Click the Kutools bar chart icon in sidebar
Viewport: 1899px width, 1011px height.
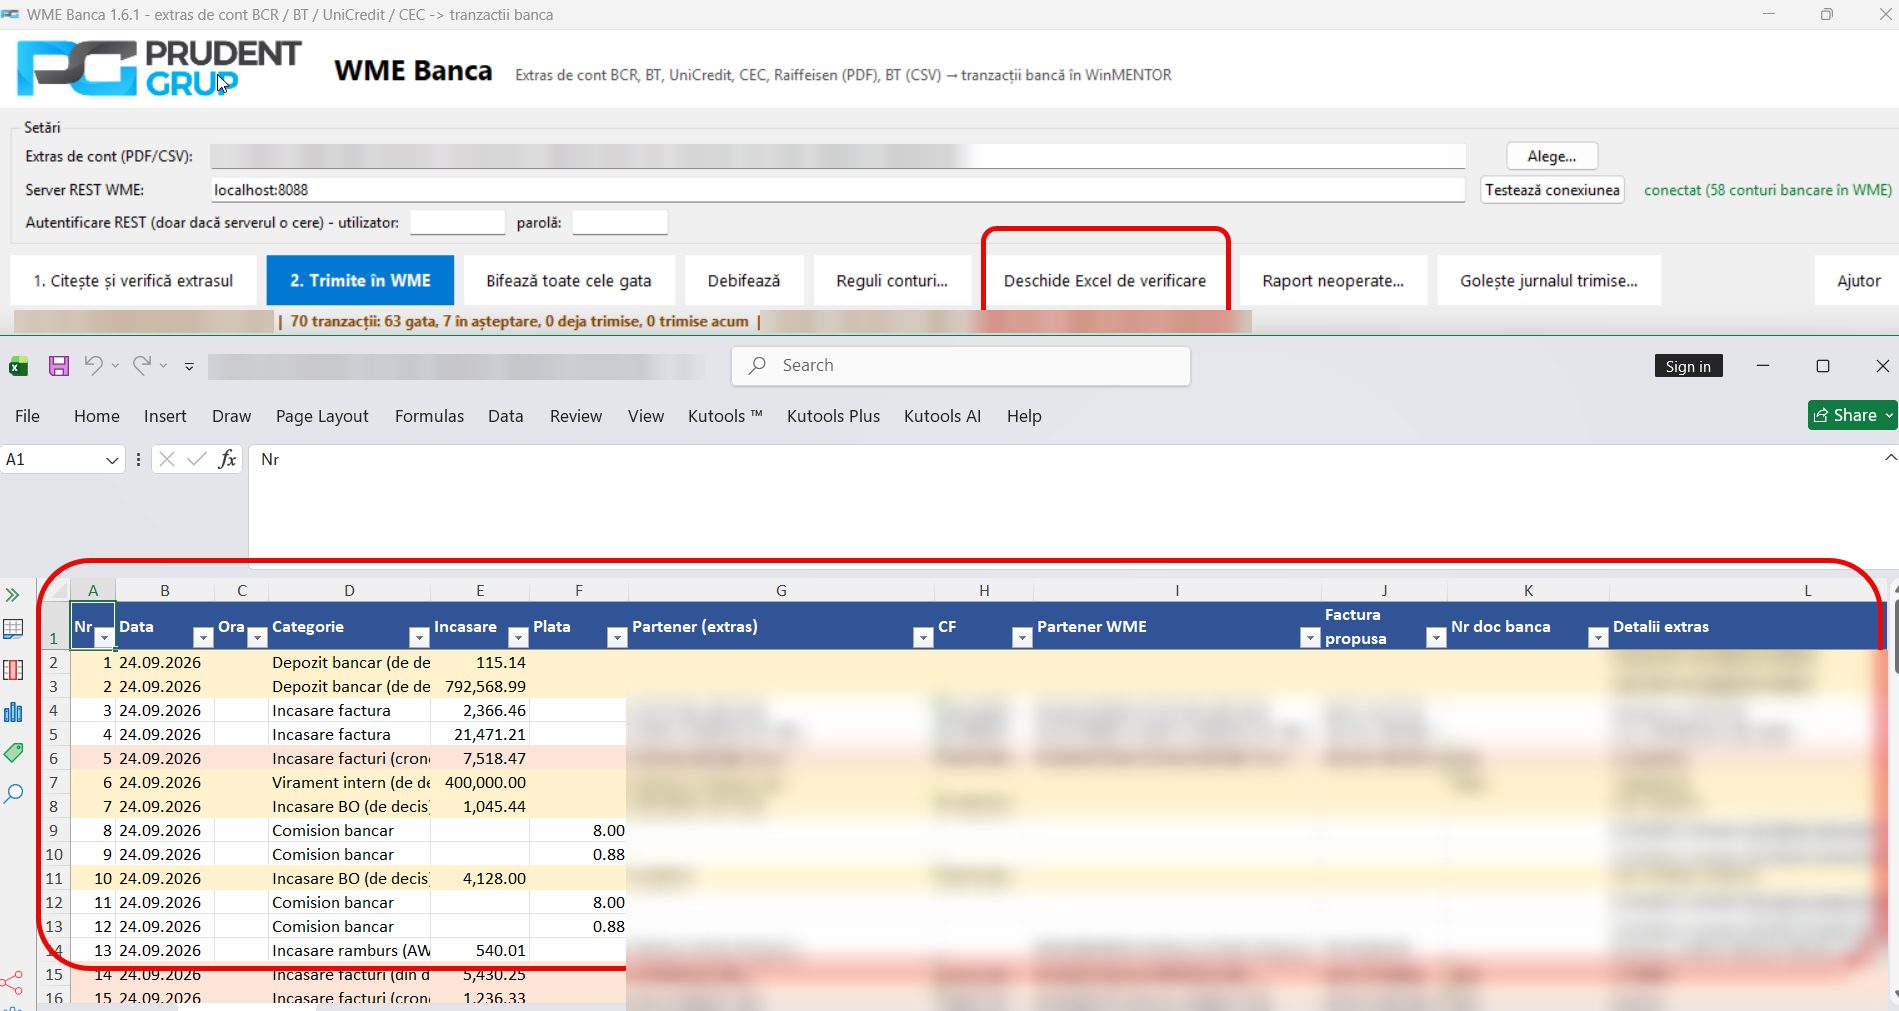pos(13,712)
